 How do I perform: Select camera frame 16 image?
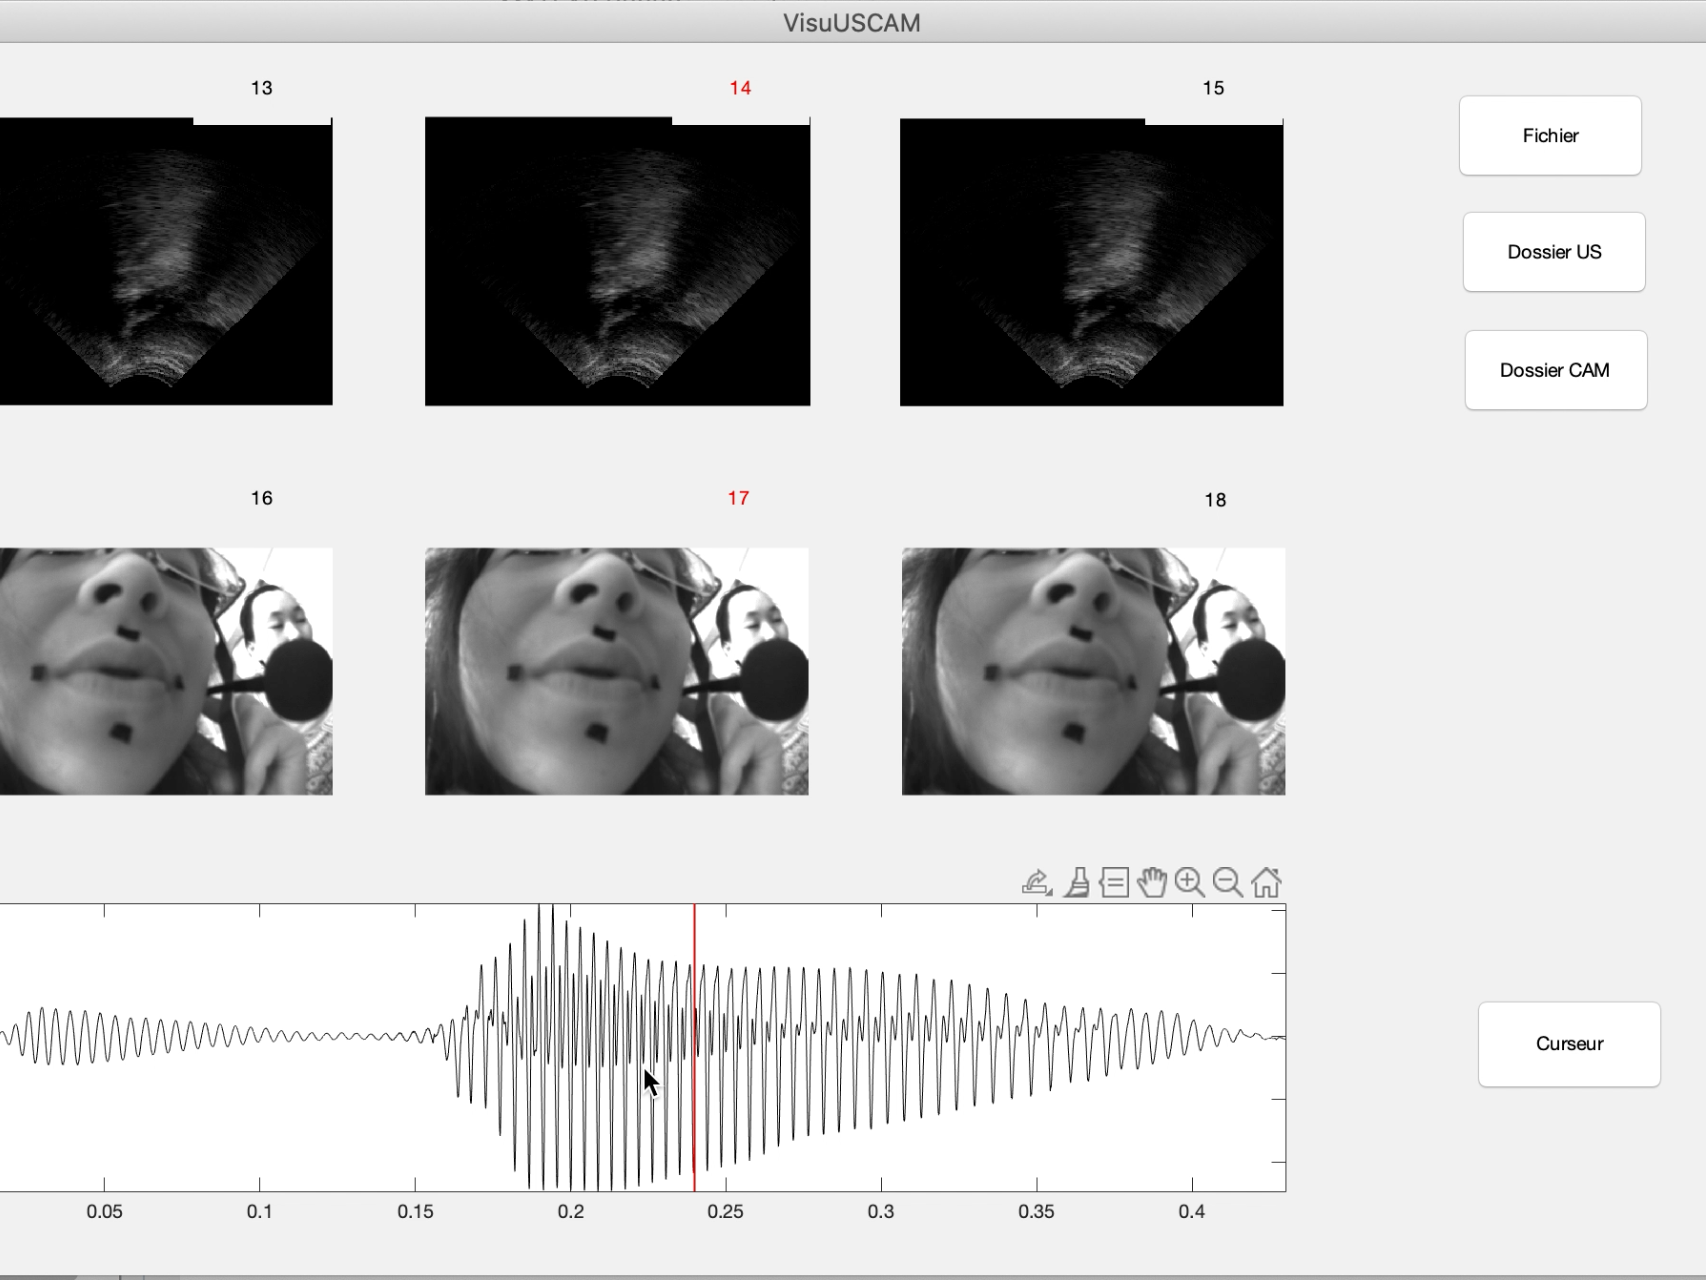click(166, 671)
